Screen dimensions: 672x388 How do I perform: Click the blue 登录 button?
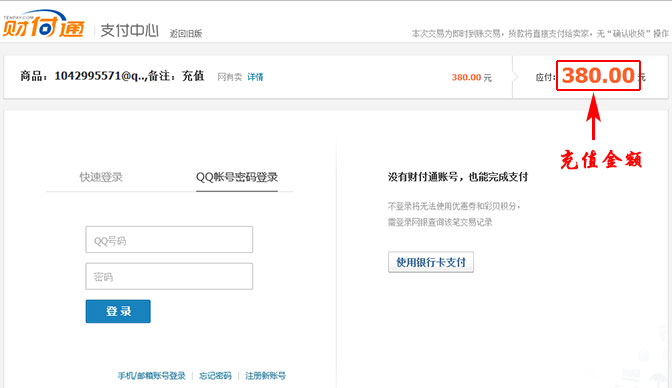118,311
